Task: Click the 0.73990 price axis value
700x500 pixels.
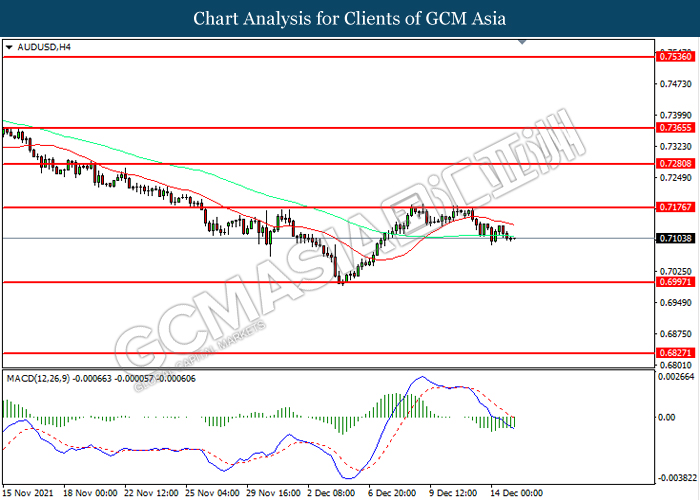Action: point(675,115)
